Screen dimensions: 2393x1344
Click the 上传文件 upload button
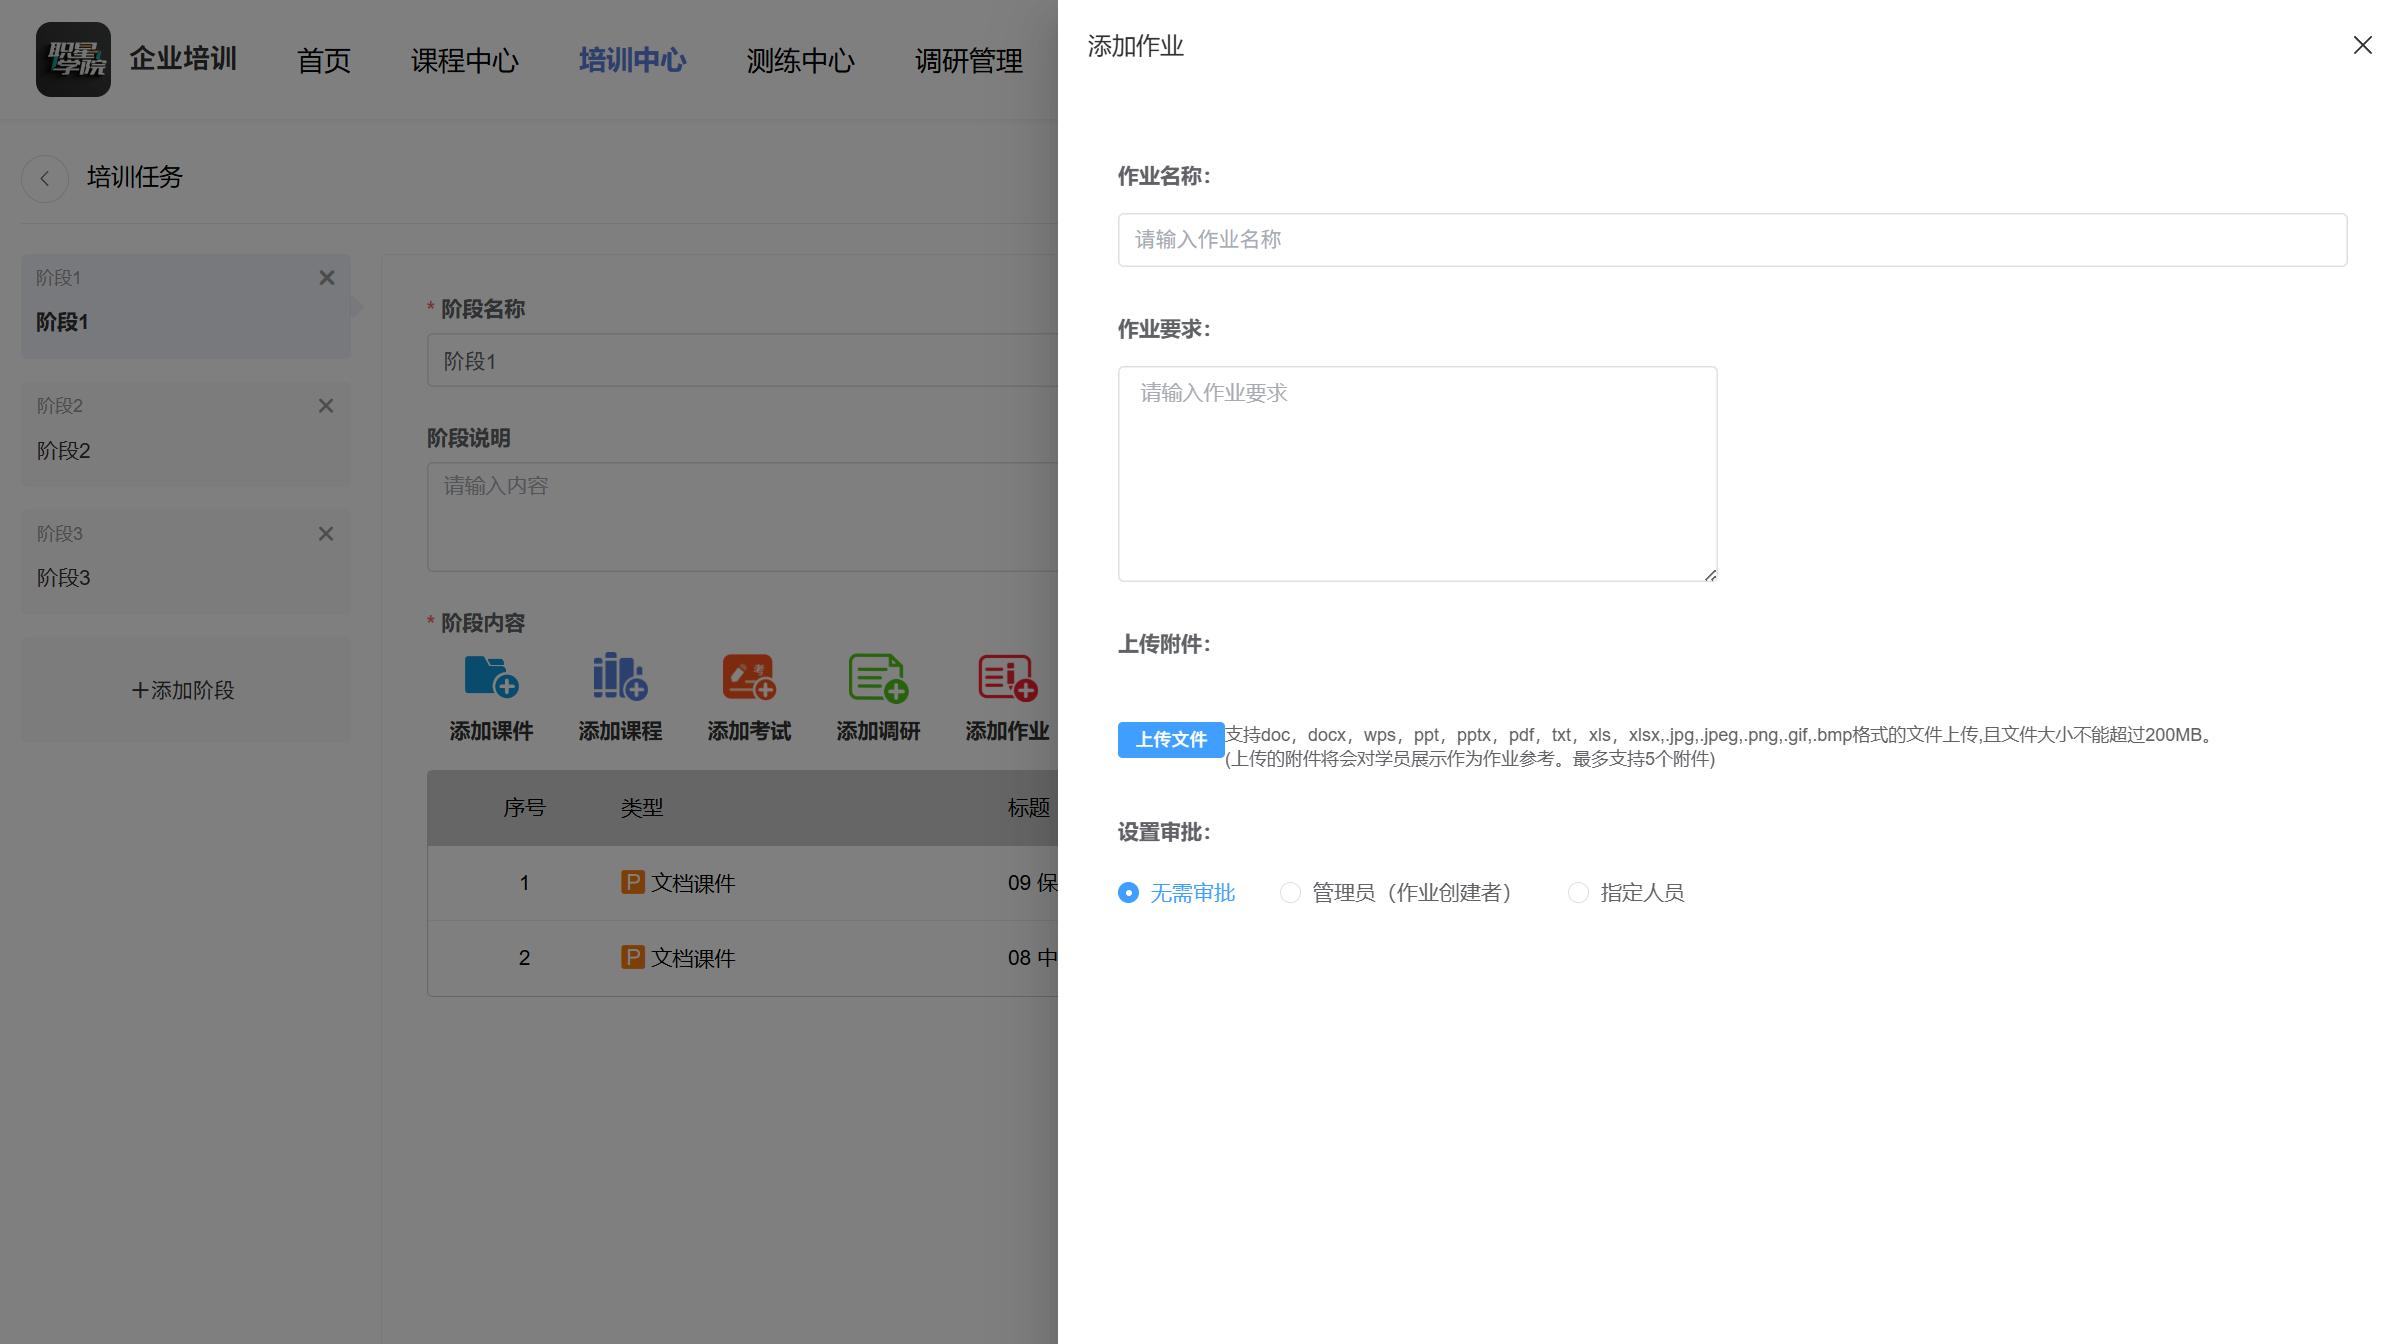click(x=1170, y=740)
